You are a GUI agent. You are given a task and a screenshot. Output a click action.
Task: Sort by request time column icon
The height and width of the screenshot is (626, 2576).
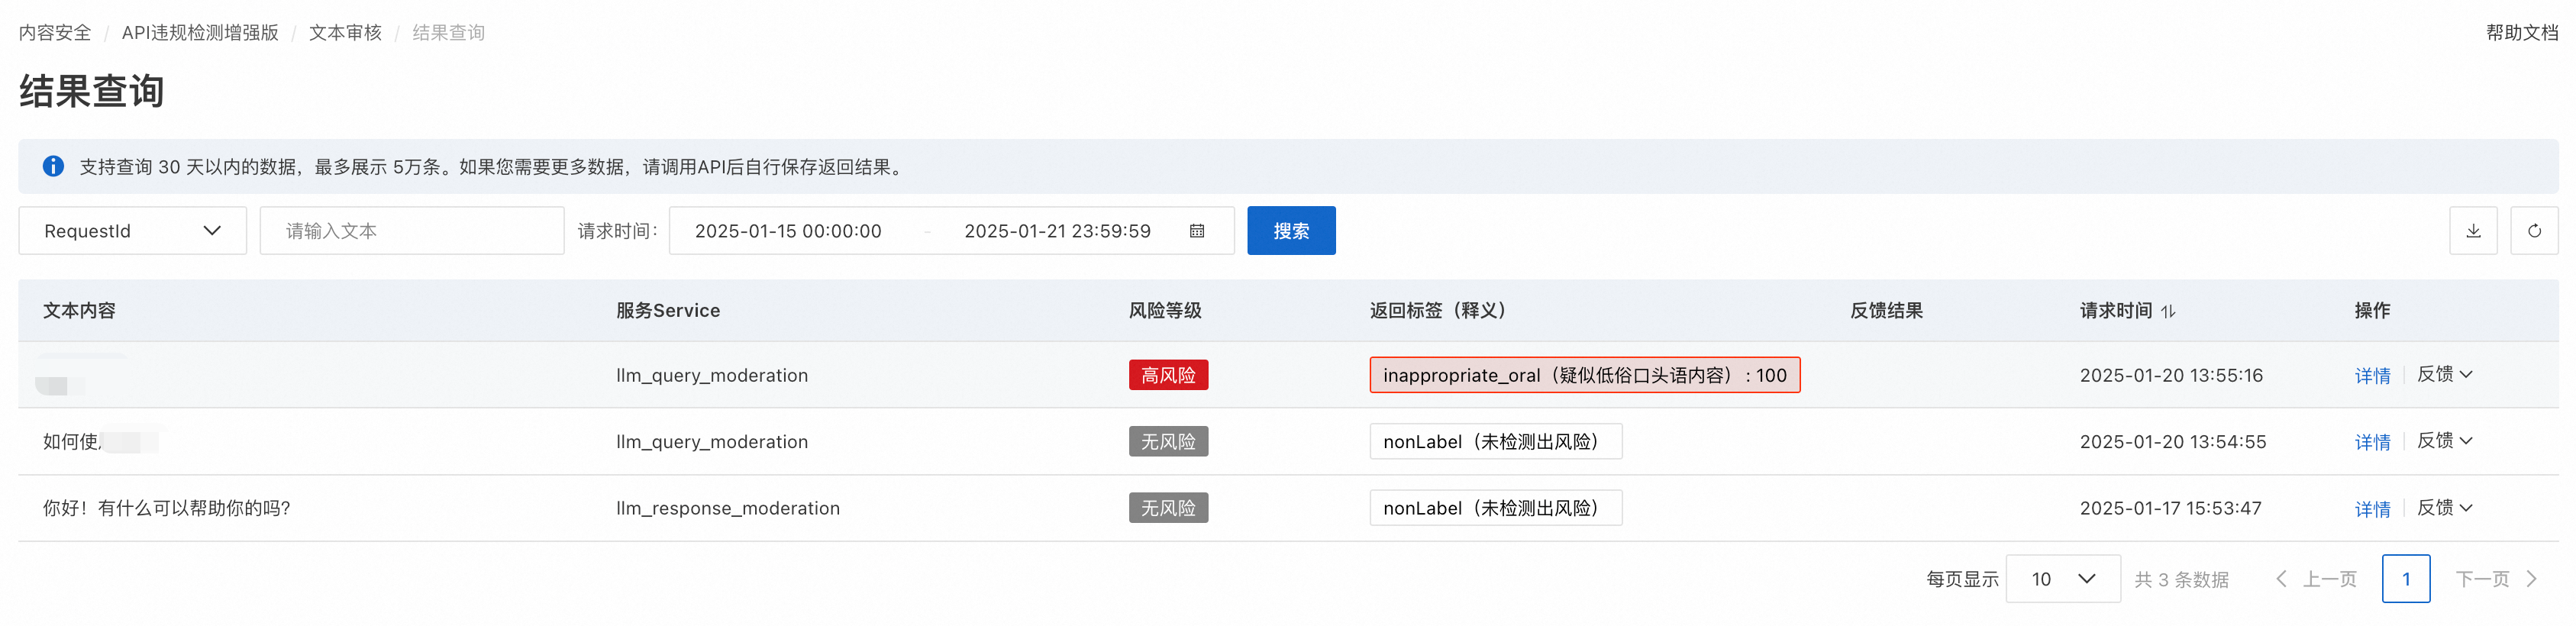(2167, 311)
